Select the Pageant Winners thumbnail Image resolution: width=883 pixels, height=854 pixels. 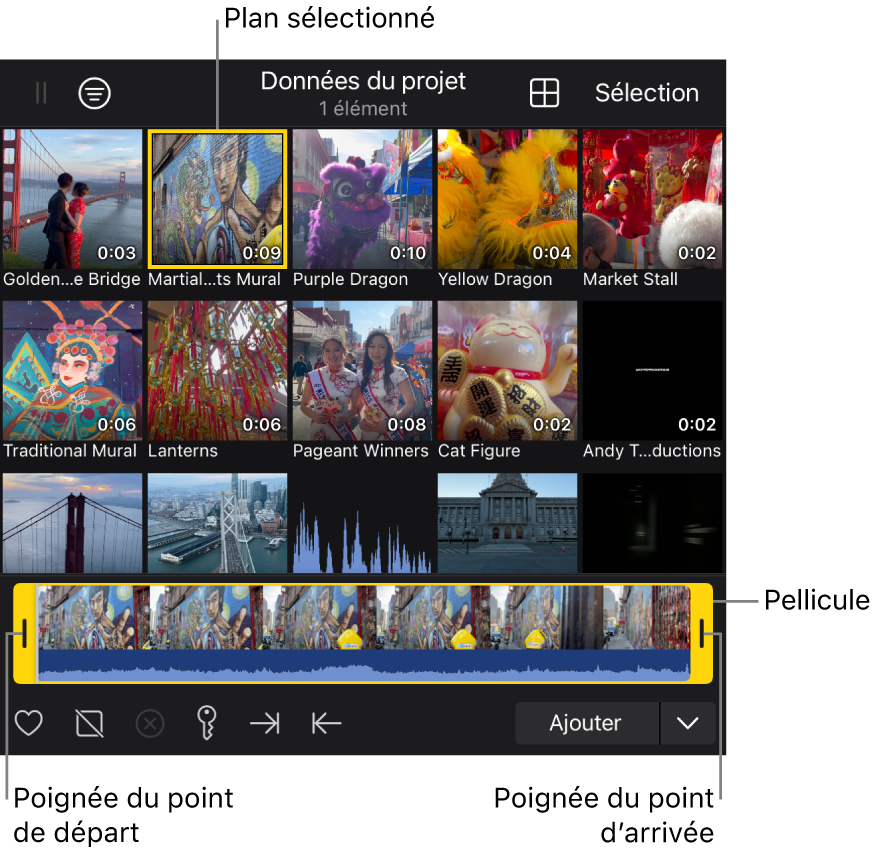(362, 371)
